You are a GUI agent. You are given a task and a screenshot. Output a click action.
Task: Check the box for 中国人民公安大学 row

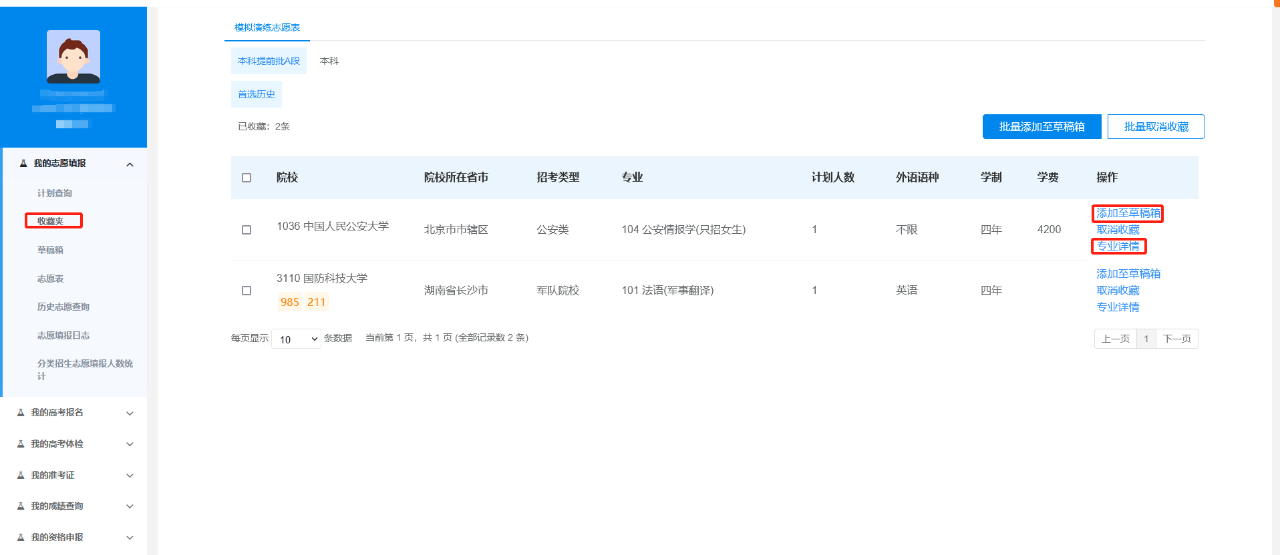point(247,230)
